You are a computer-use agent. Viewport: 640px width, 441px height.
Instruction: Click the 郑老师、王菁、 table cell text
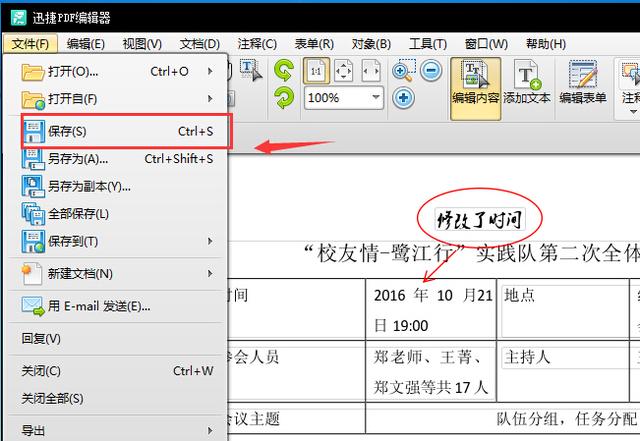click(x=427, y=357)
